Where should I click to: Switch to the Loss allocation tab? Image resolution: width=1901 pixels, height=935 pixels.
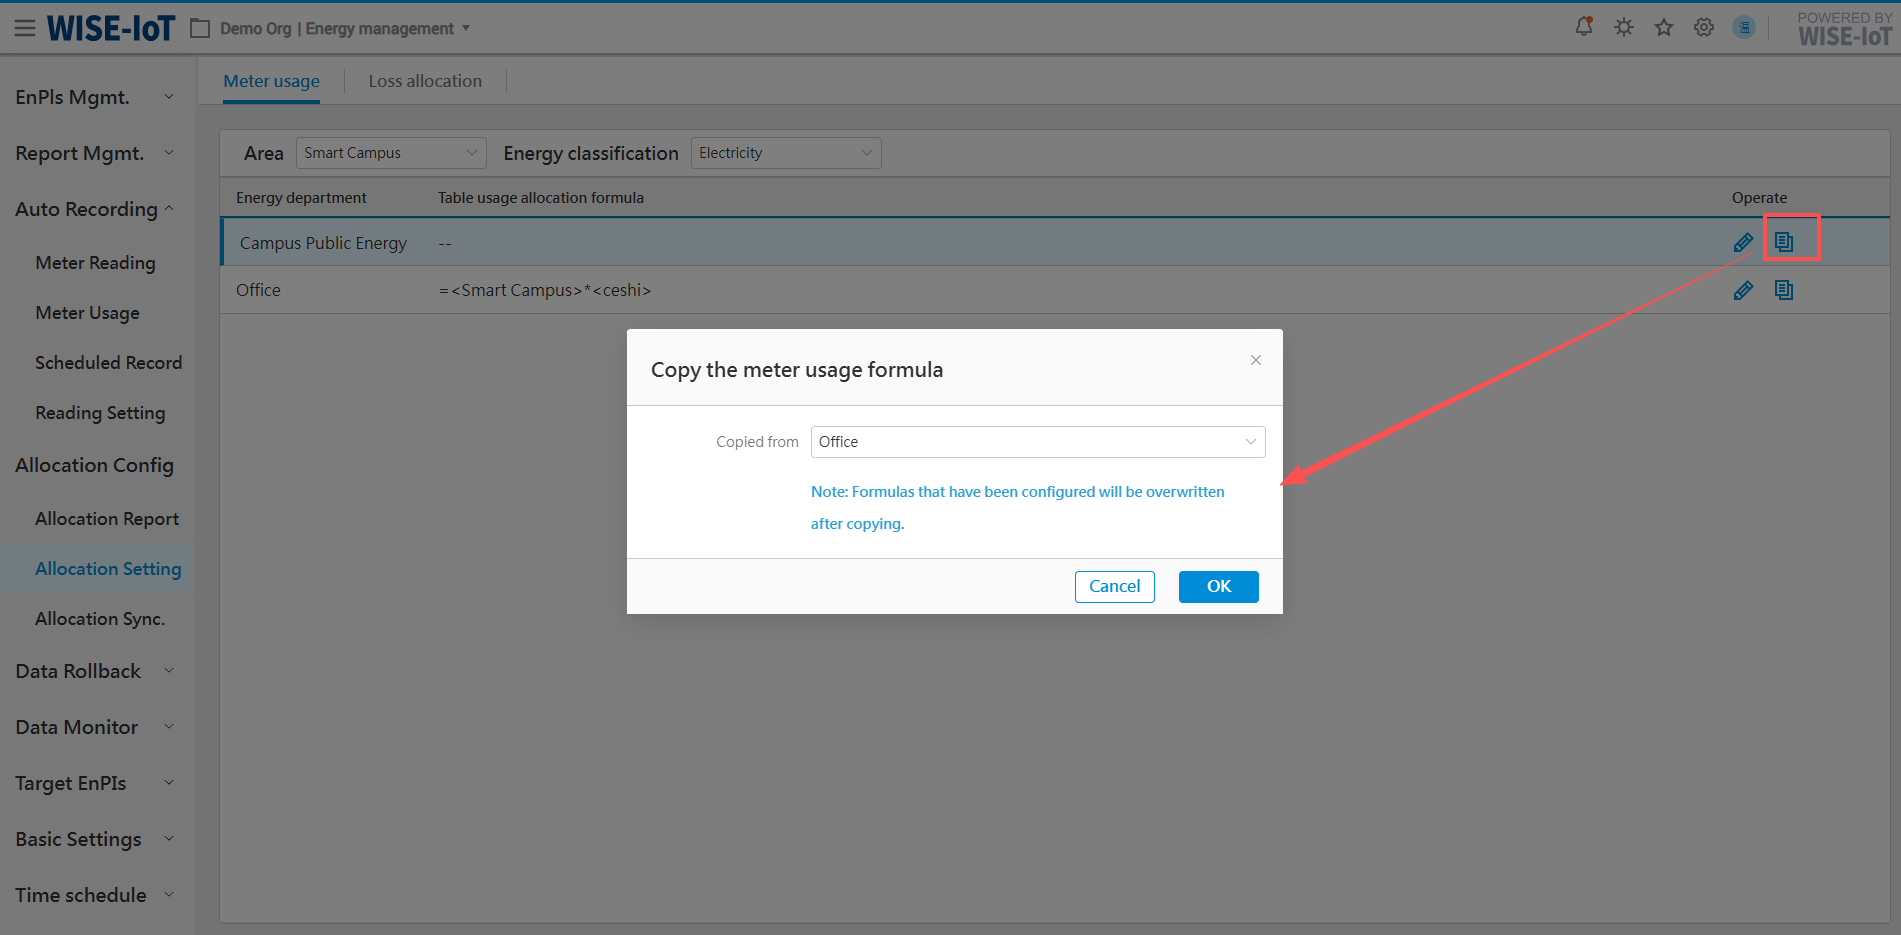(425, 81)
